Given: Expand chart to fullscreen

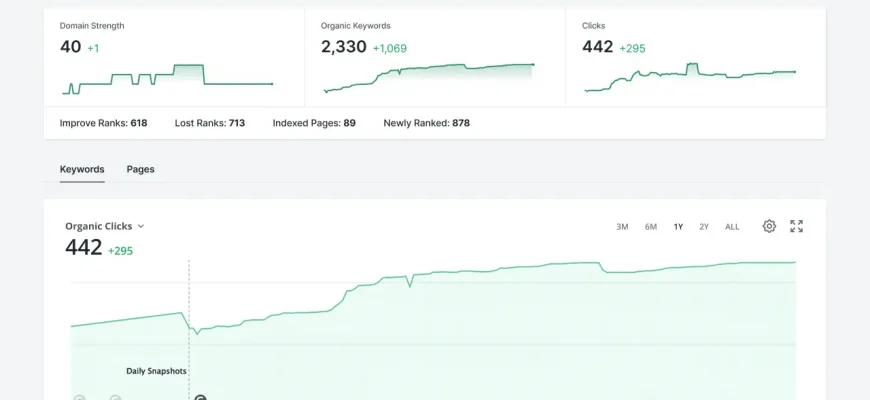Looking at the screenshot, I should click(x=796, y=226).
